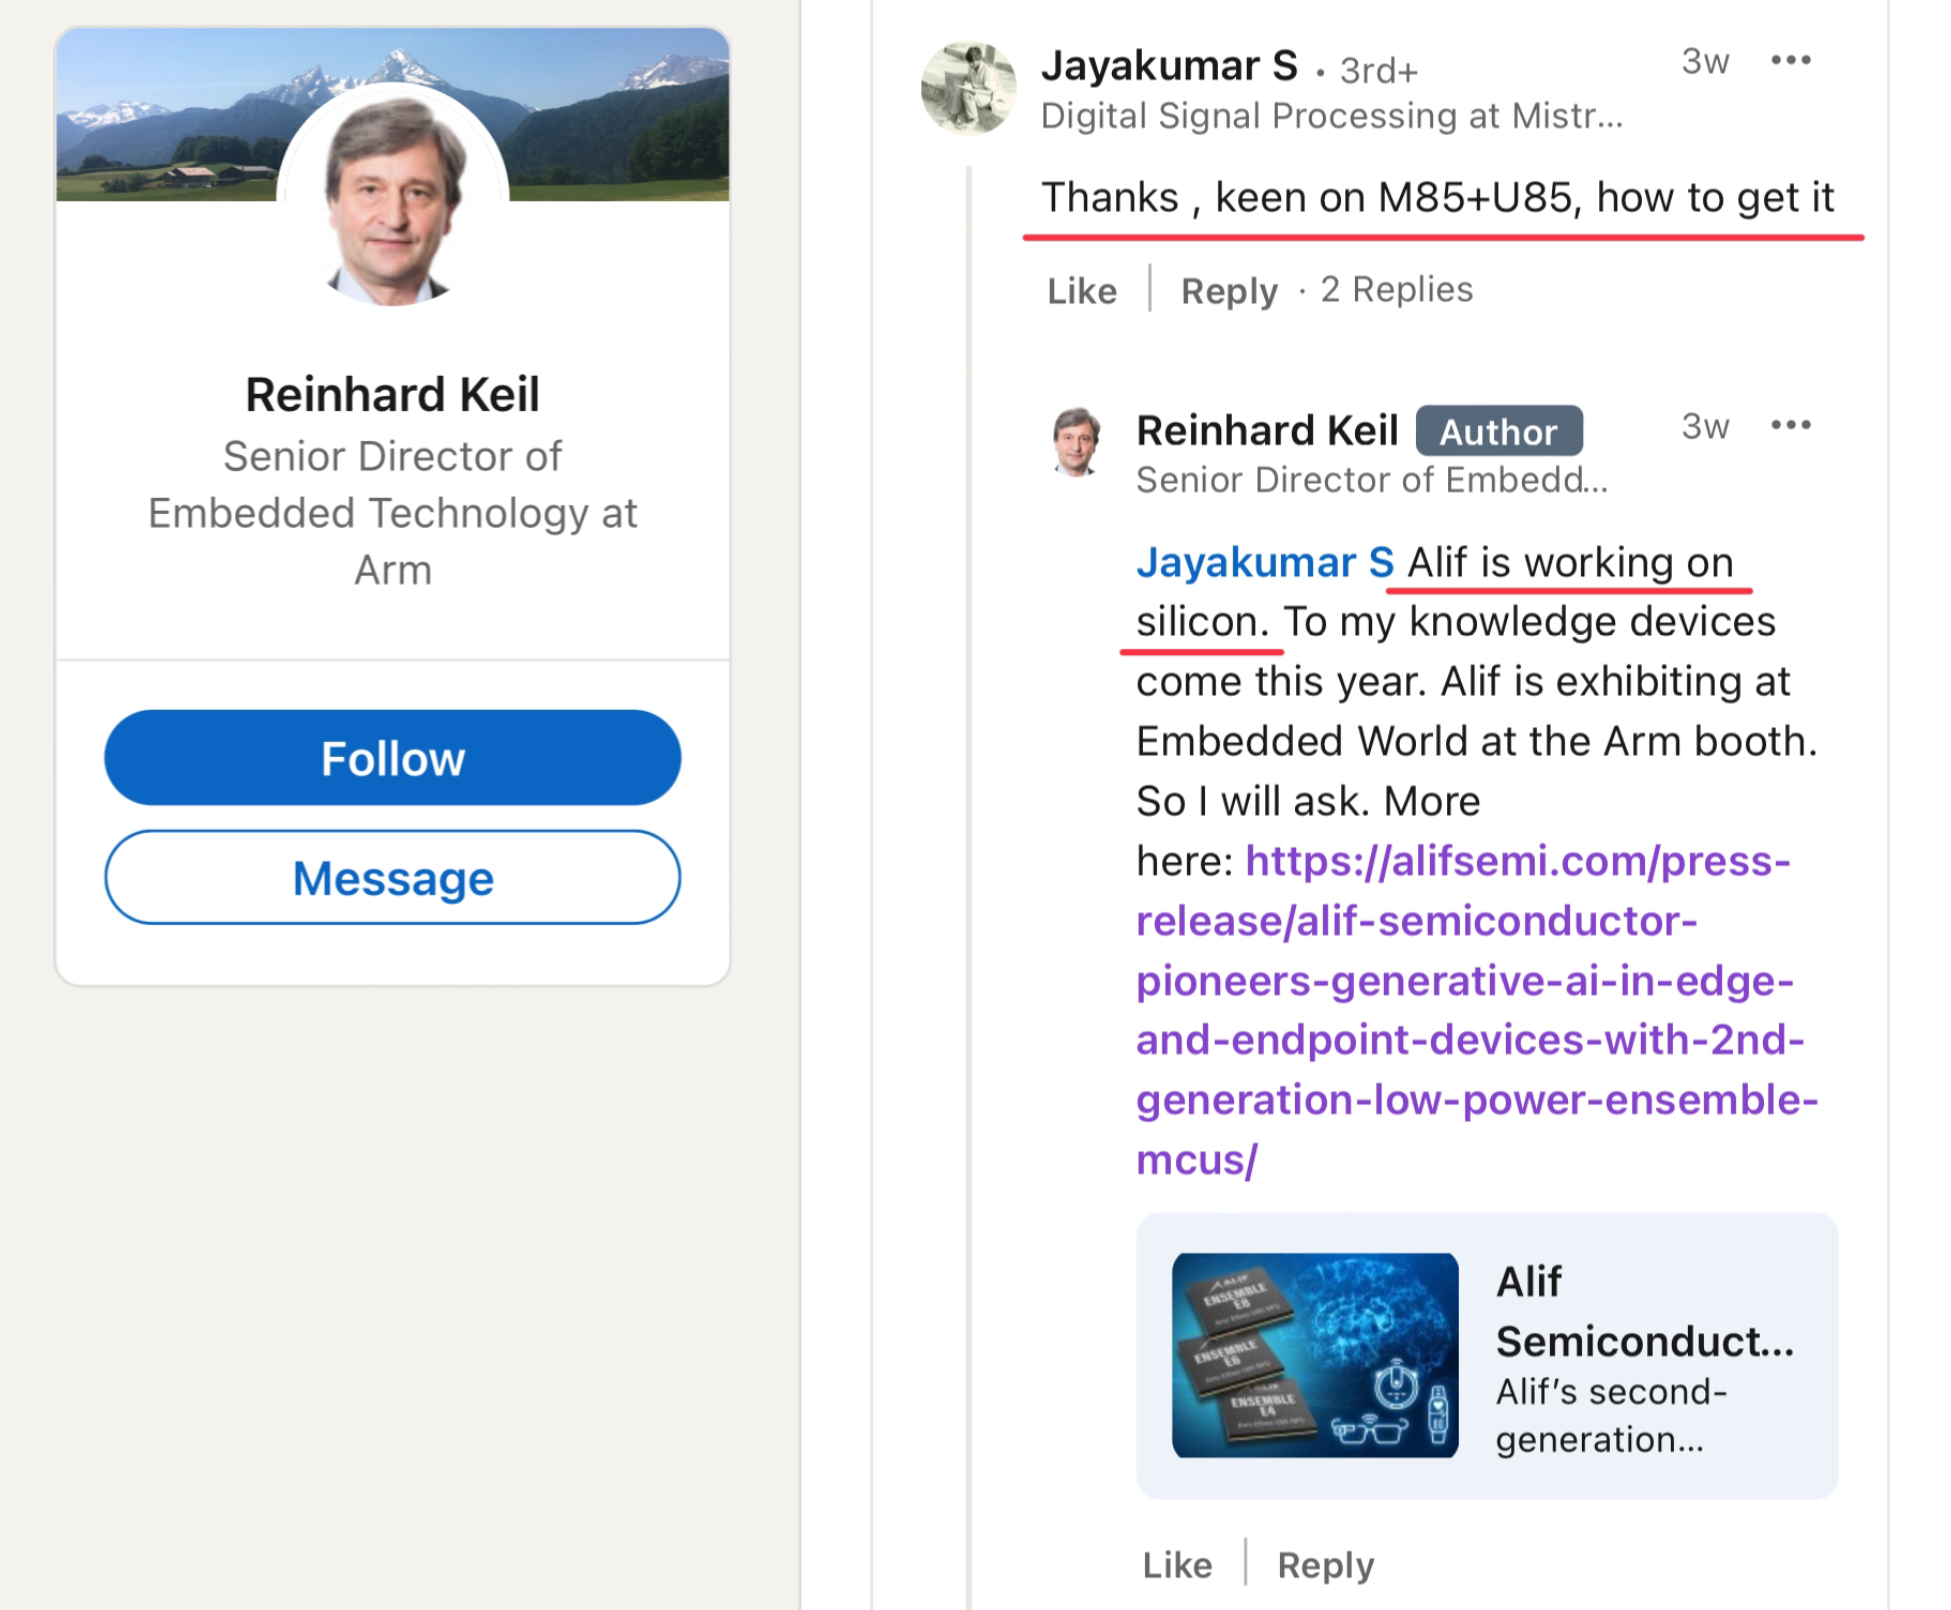
Task: Click the Author badge
Action: point(1498,431)
